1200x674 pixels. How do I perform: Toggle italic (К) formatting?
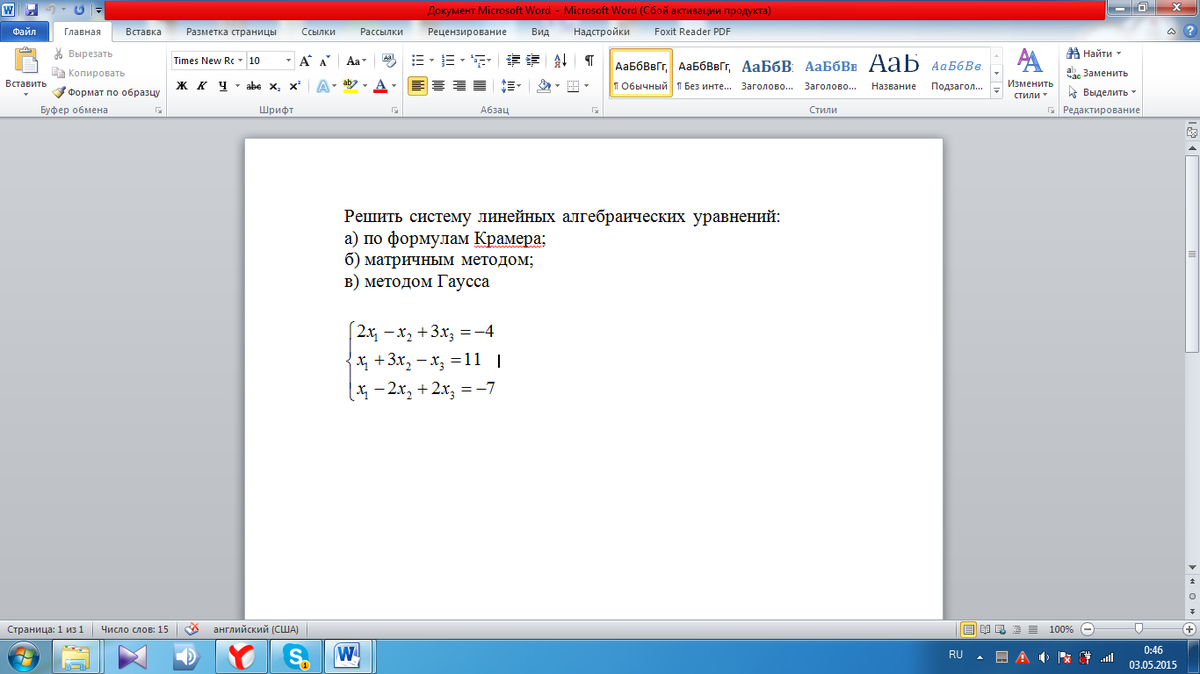202,86
